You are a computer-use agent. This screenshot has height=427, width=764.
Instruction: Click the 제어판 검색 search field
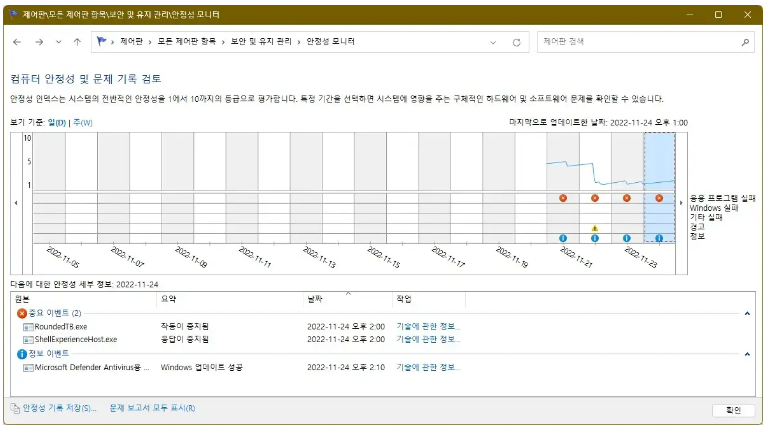[x=635, y=42]
